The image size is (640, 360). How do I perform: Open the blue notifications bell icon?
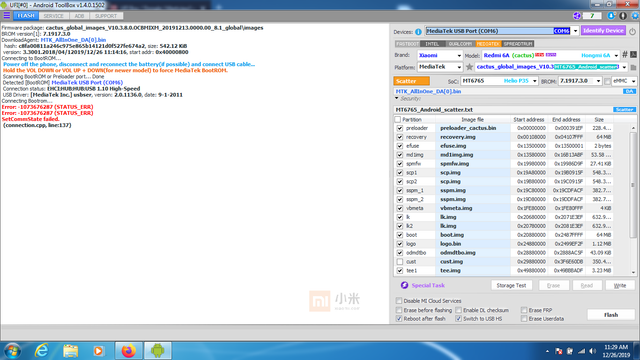611,16
